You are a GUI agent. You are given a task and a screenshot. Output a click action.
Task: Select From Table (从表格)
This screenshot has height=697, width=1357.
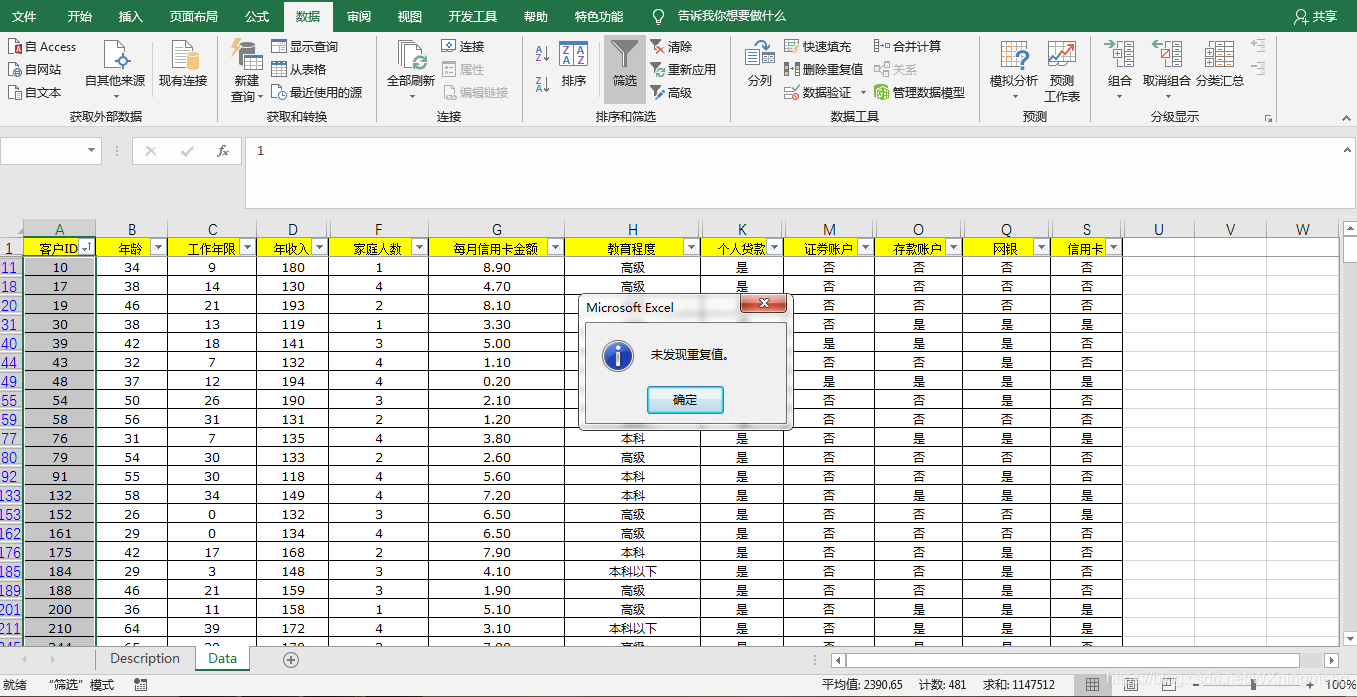(299, 70)
